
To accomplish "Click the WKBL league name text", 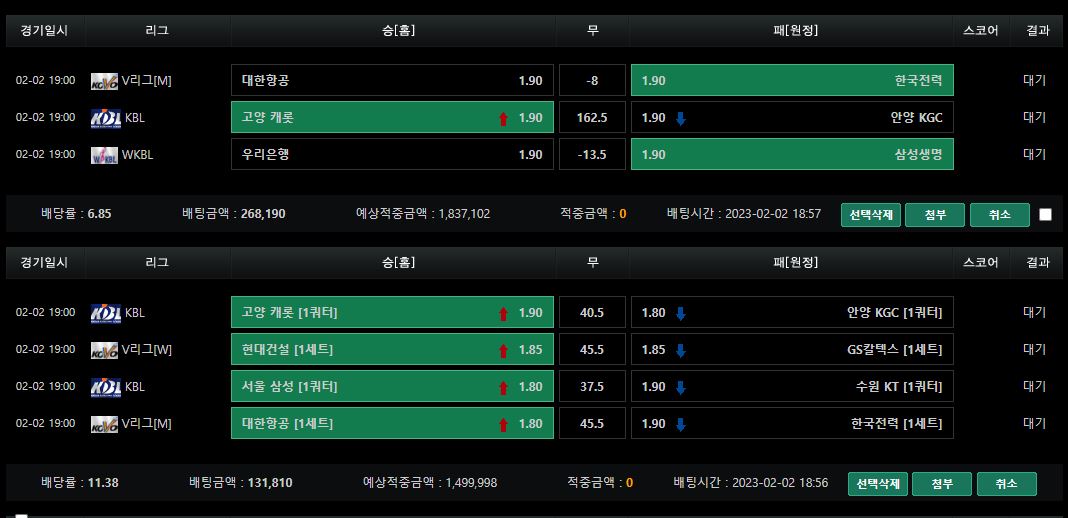I will point(138,155).
